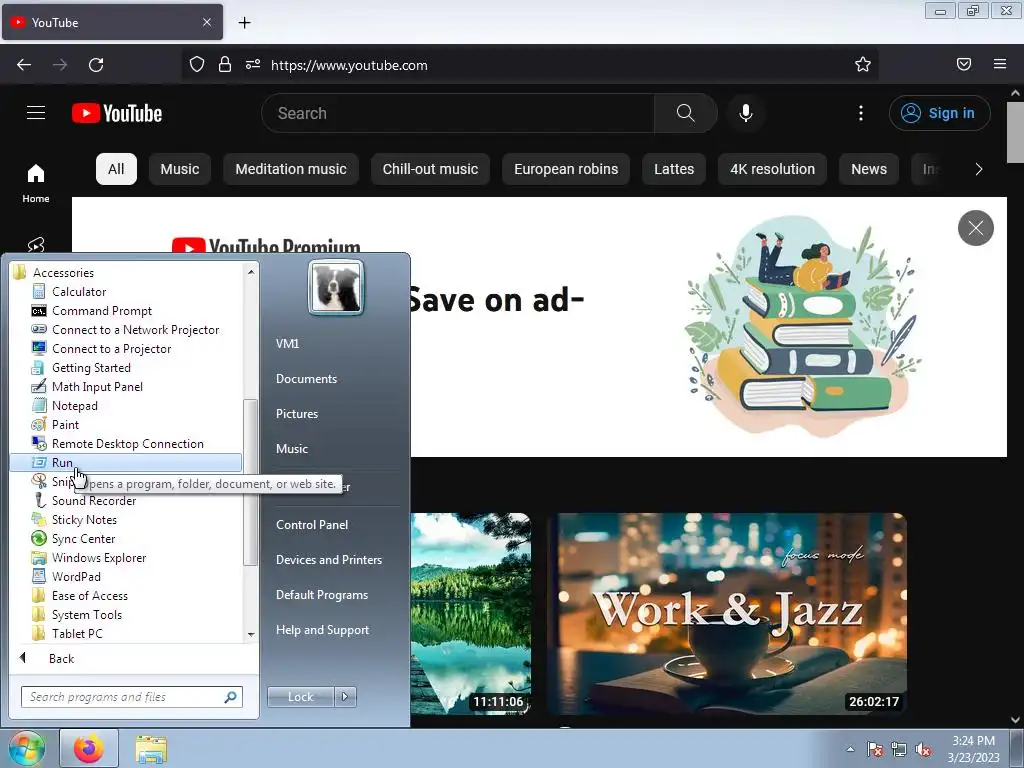
Task: Click the muted volume tray icon
Action: tap(923, 749)
